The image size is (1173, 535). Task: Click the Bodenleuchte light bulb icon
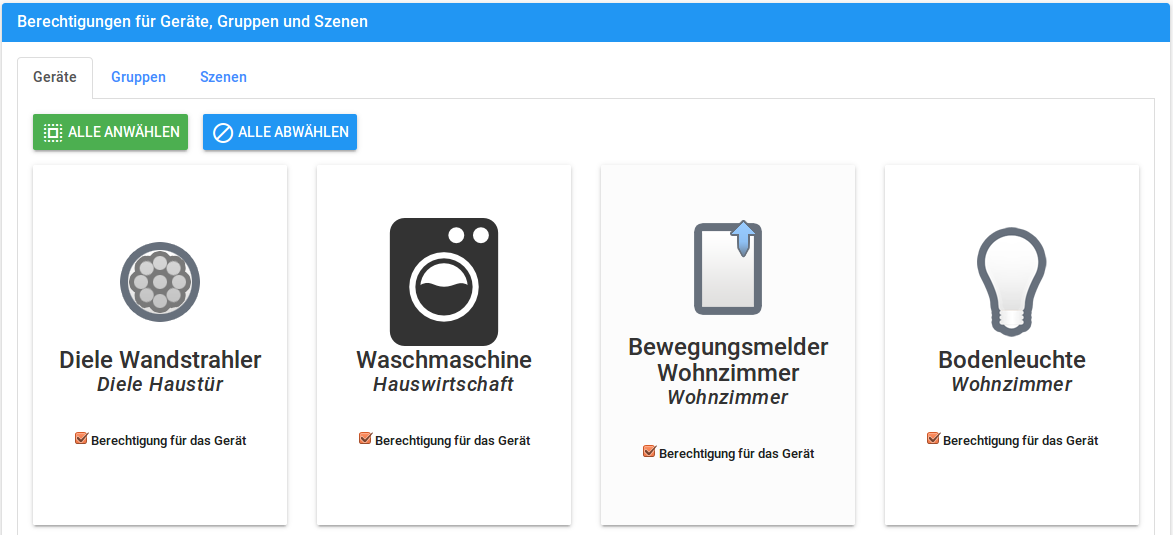(x=1011, y=281)
